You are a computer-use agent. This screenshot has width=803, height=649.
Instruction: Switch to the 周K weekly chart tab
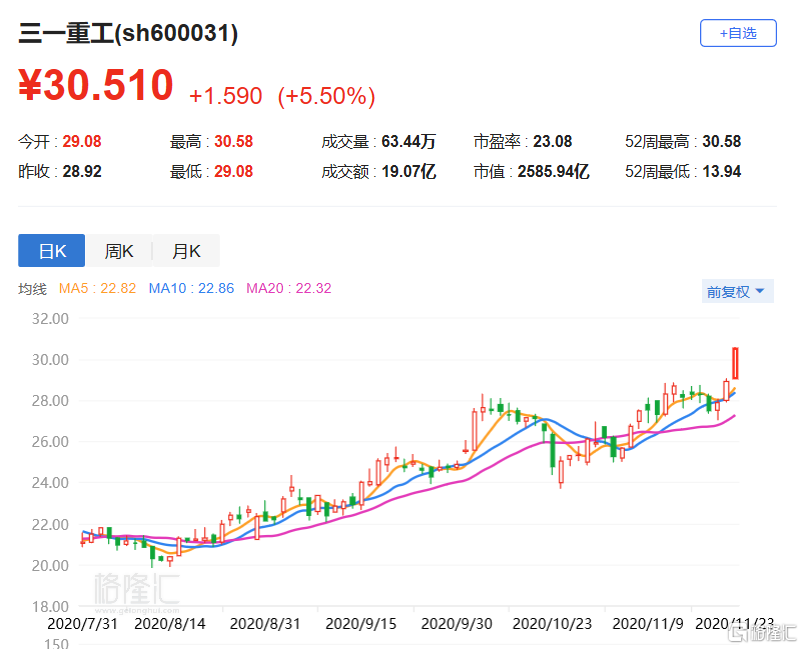(119, 251)
